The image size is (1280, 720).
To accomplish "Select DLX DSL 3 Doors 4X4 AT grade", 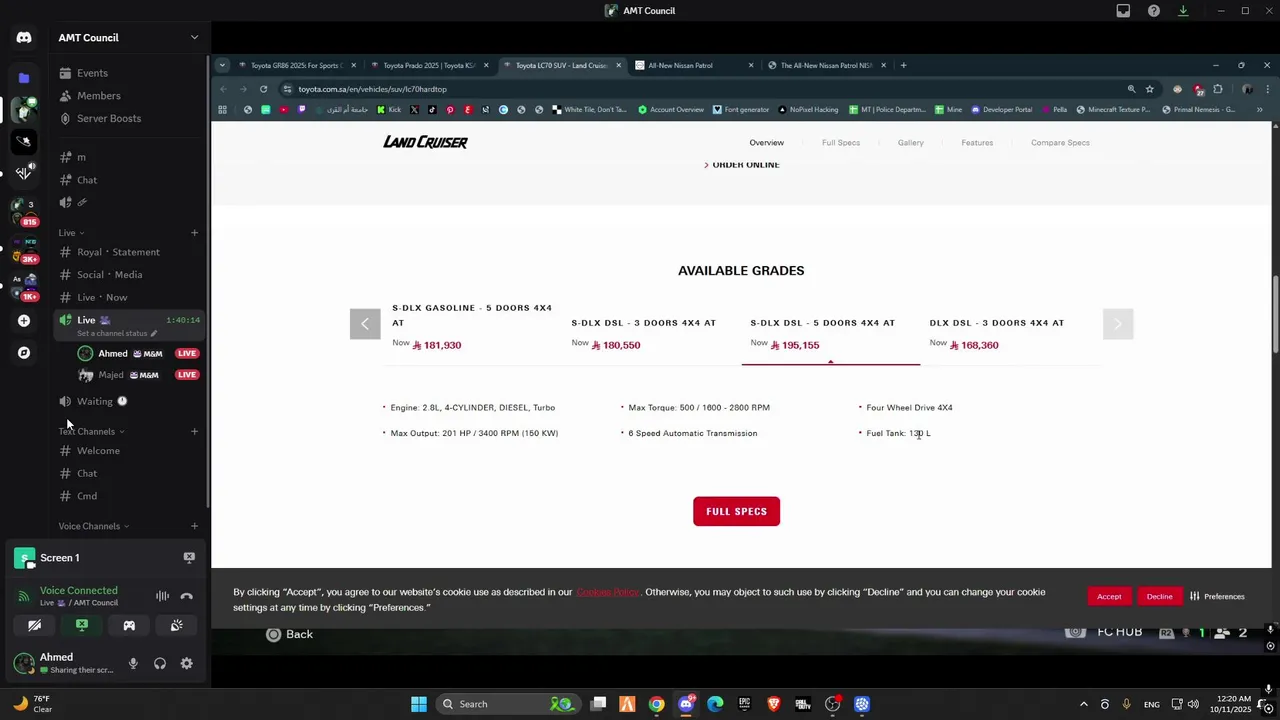I will tap(997, 334).
